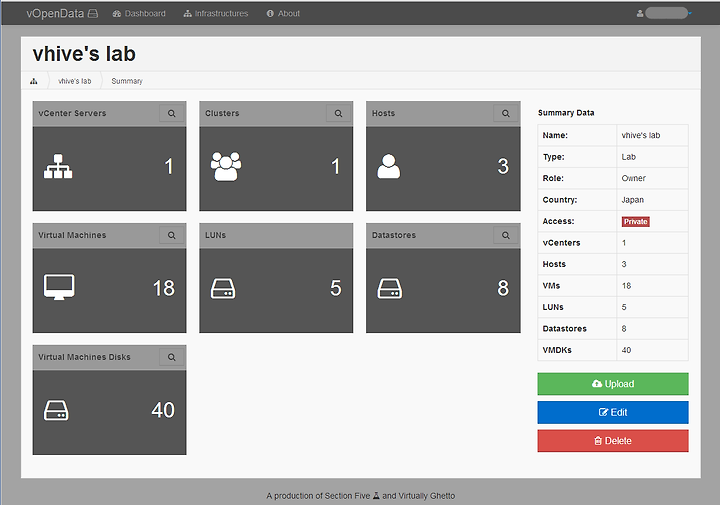Click the Virtual Machines count 18

(x=163, y=288)
